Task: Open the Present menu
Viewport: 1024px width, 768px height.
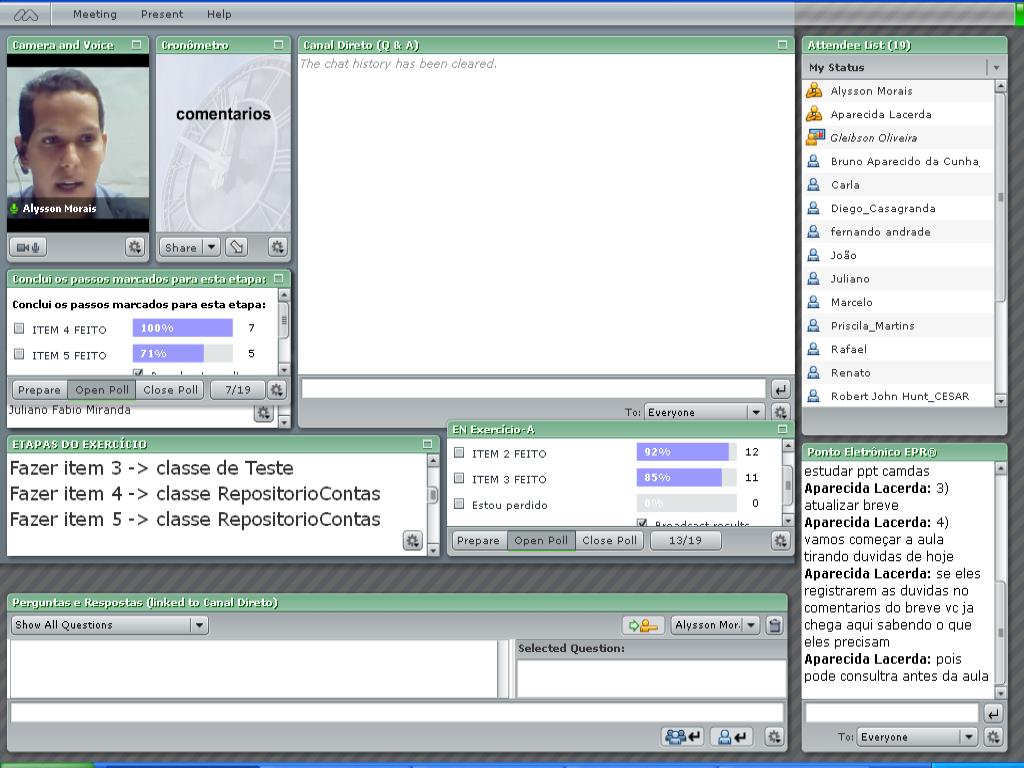Action: click(x=162, y=14)
